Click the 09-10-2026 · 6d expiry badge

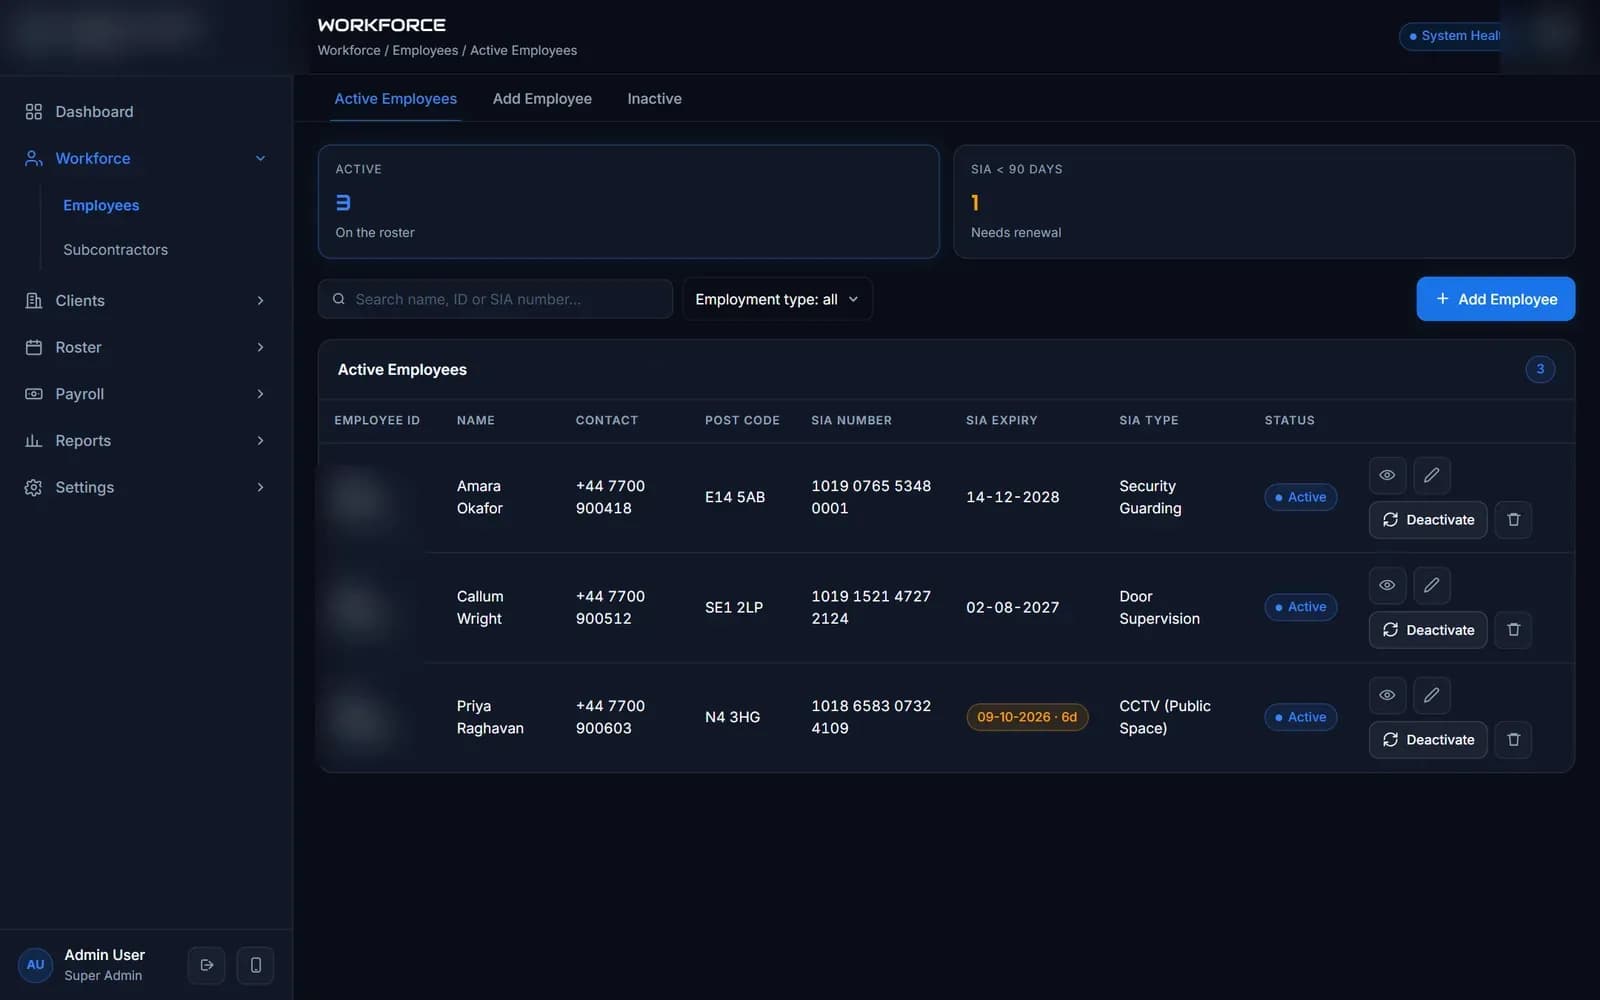(1027, 717)
